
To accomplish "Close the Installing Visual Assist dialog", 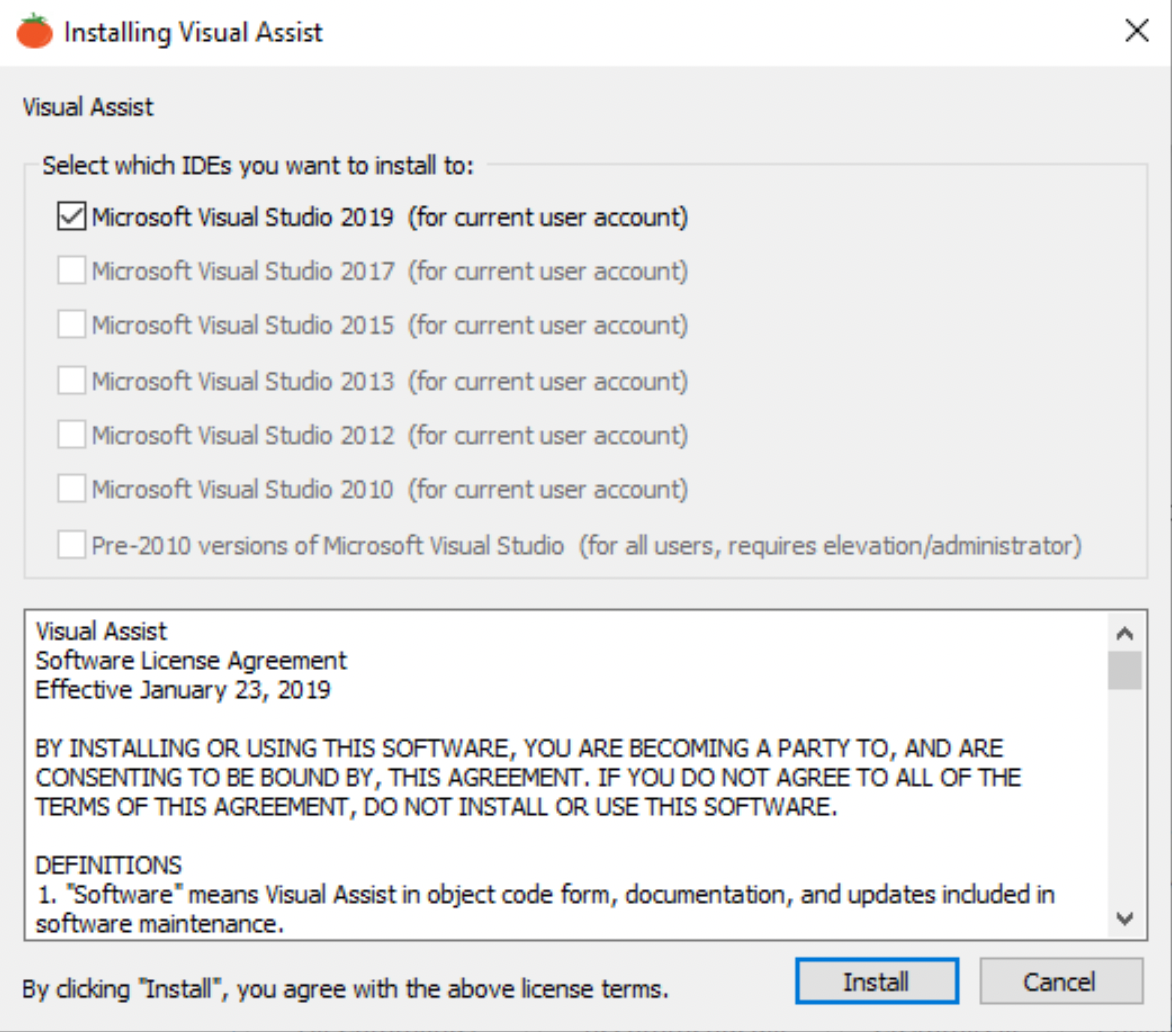I will 1136,31.
